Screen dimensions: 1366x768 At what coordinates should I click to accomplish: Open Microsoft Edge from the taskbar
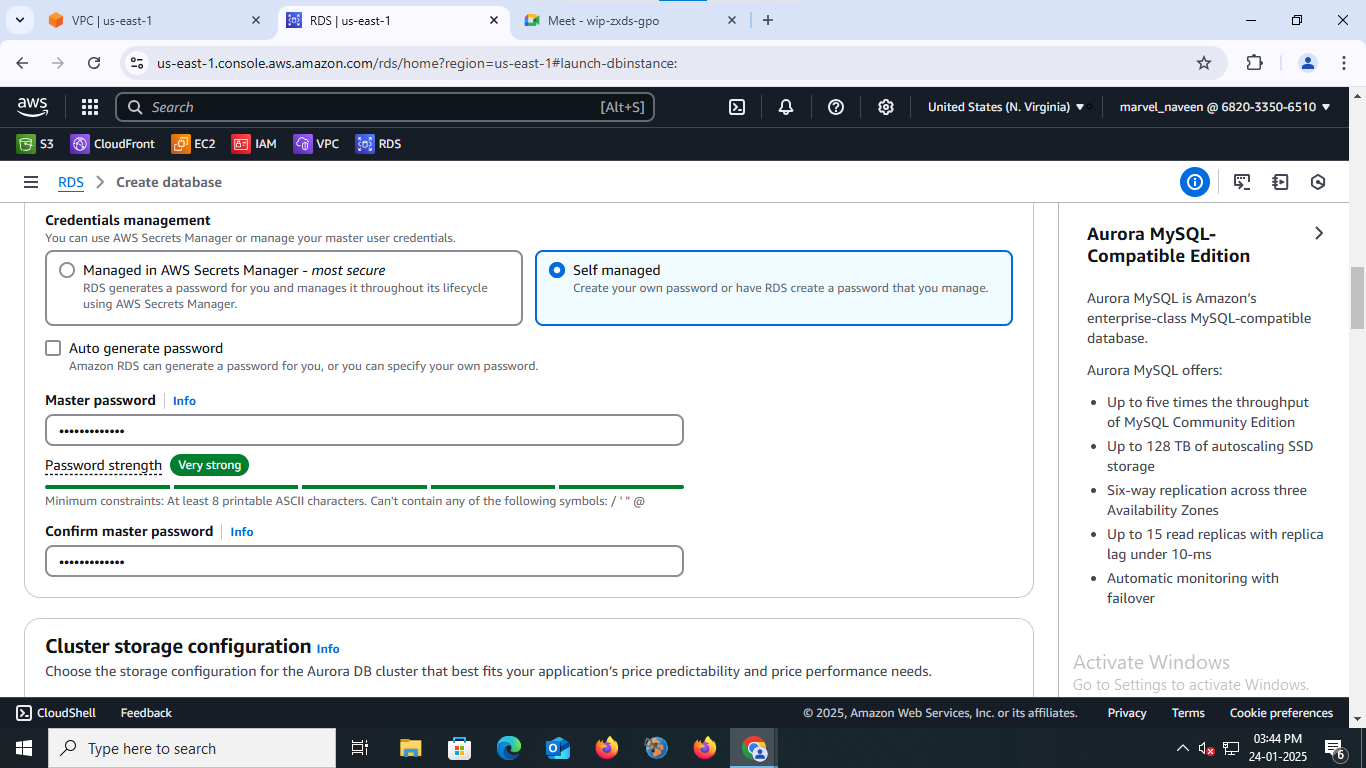(x=509, y=748)
